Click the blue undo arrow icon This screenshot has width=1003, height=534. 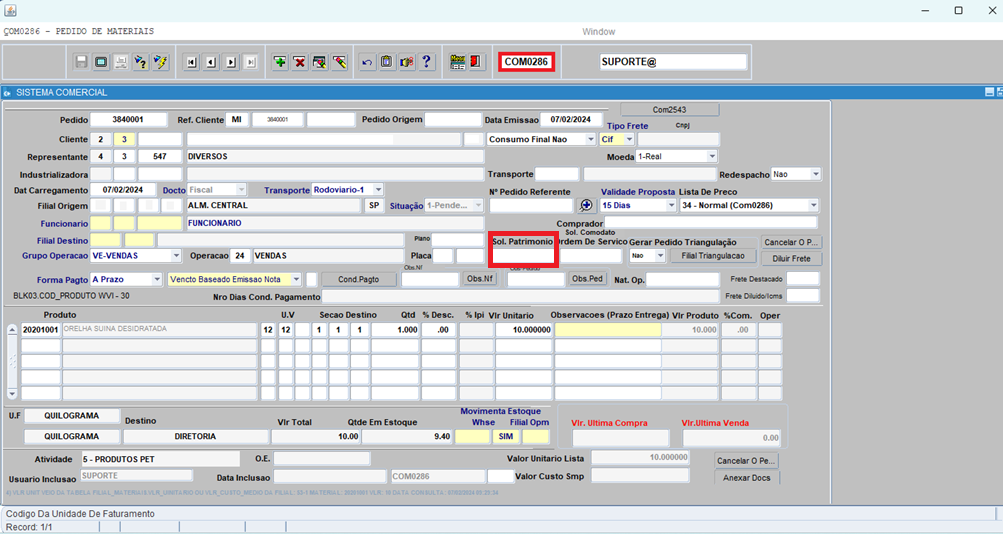pyautogui.click(x=367, y=62)
